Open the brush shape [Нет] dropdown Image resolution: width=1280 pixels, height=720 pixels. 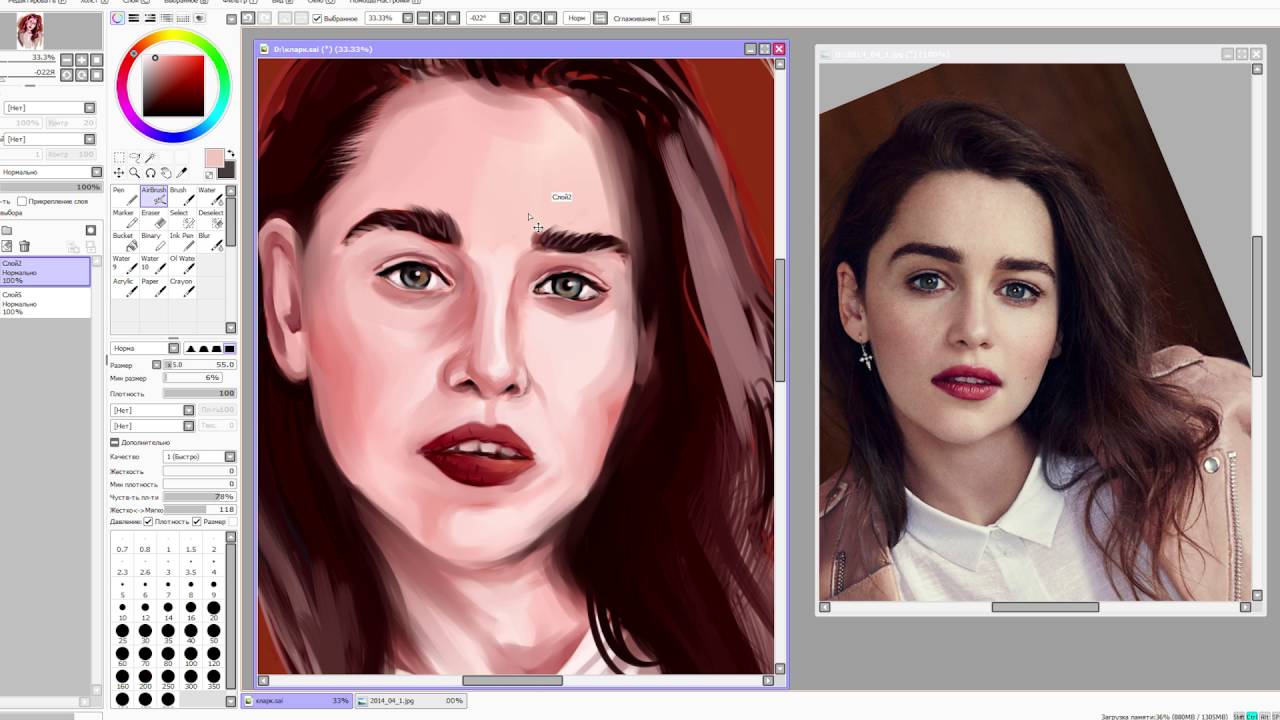click(x=189, y=410)
